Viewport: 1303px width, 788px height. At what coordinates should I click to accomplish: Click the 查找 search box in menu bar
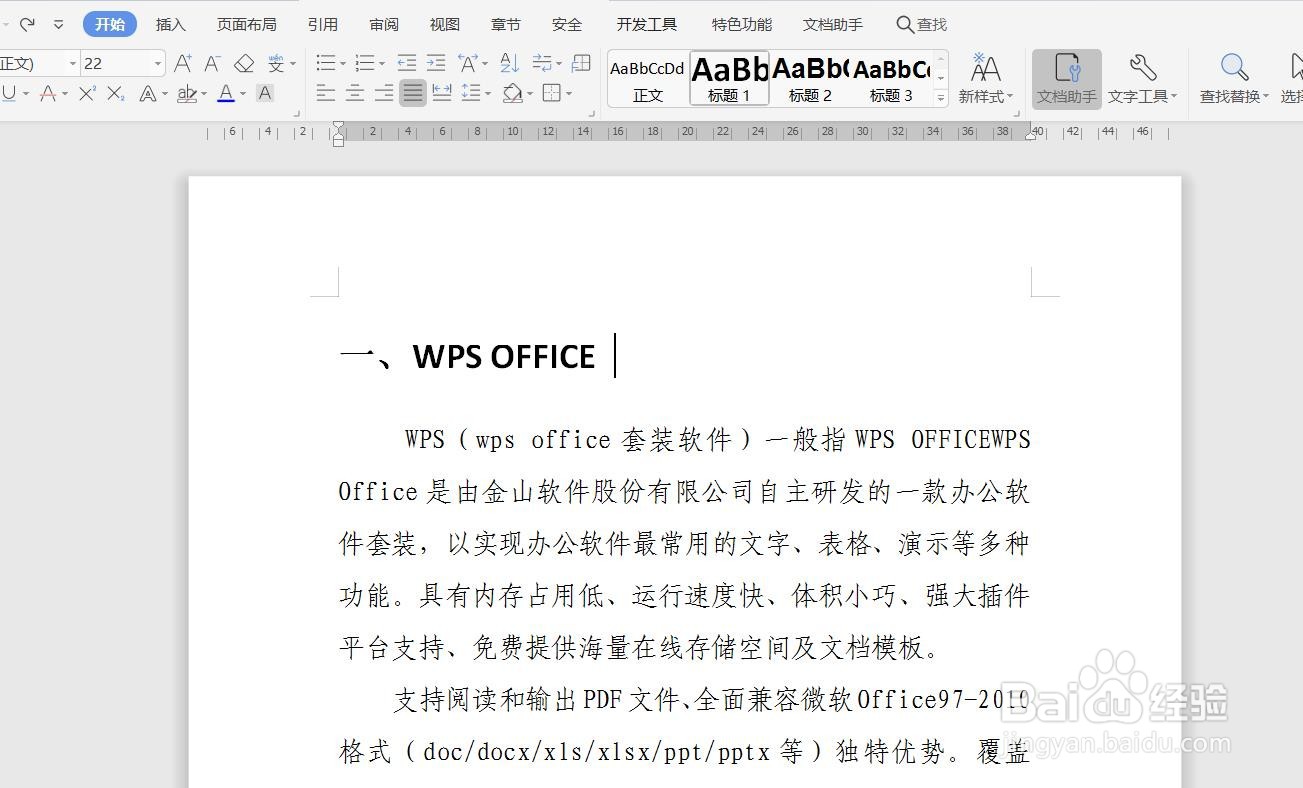pos(922,24)
